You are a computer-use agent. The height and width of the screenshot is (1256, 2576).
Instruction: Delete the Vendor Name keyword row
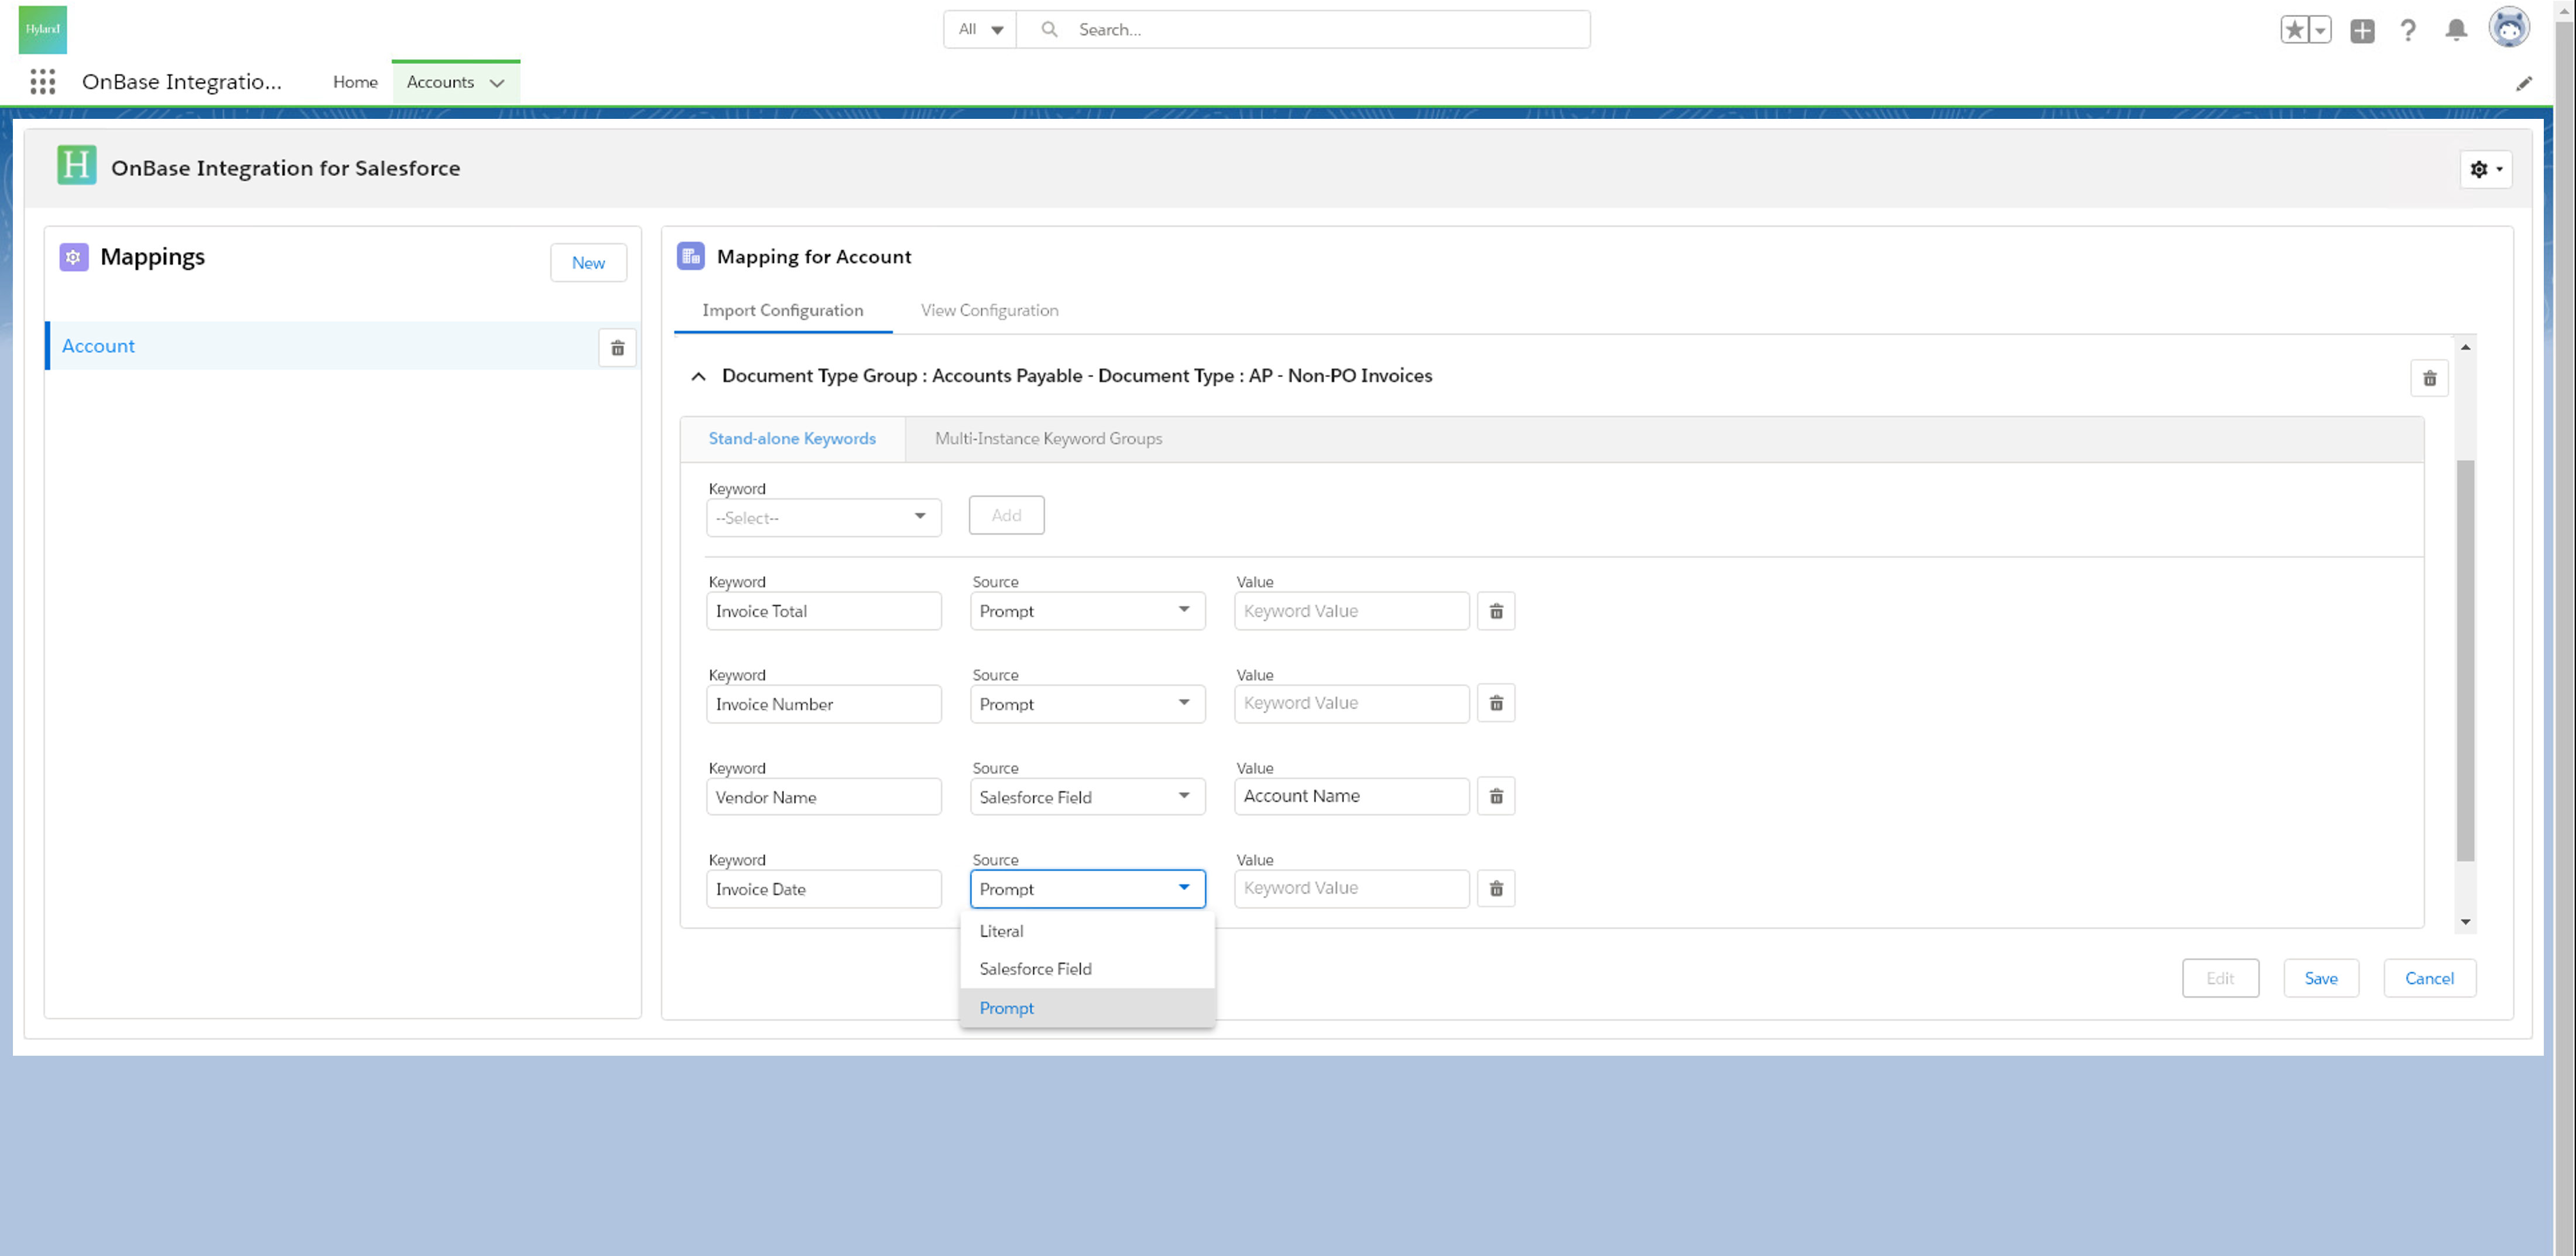click(x=1496, y=796)
